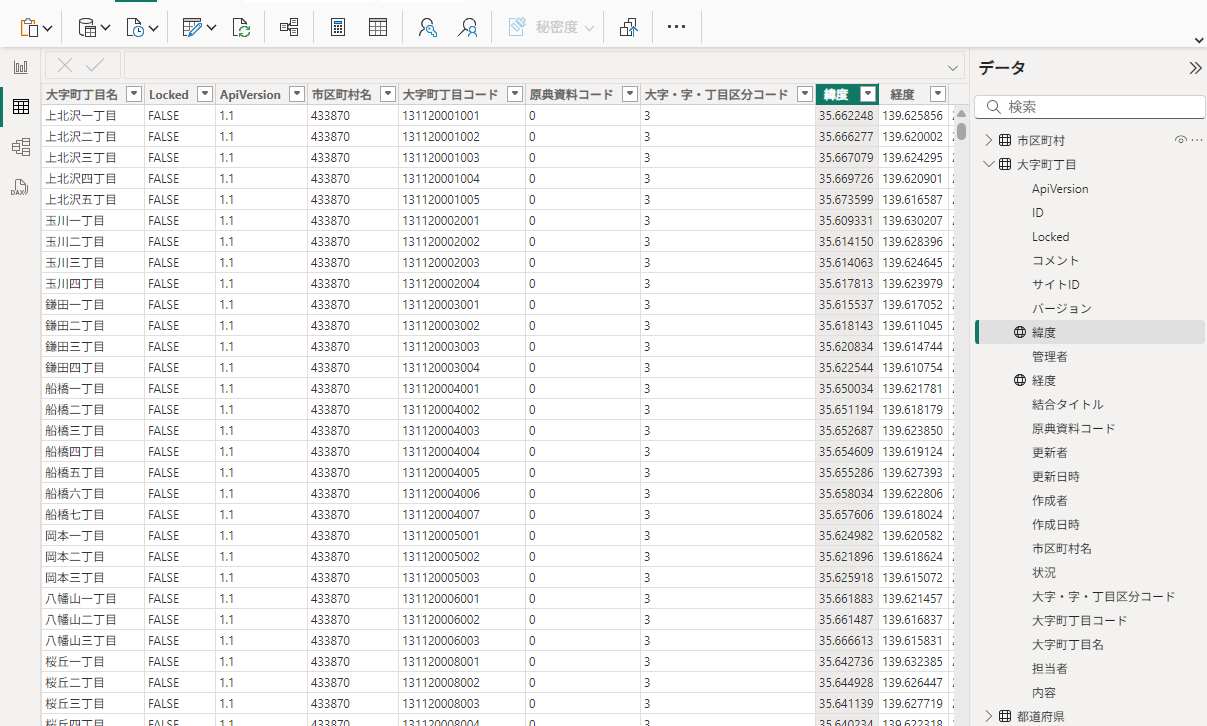Select the 結合タイトル field in データ pane
The height and width of the screenshot is (726, 1207).
coord(1068,404)
